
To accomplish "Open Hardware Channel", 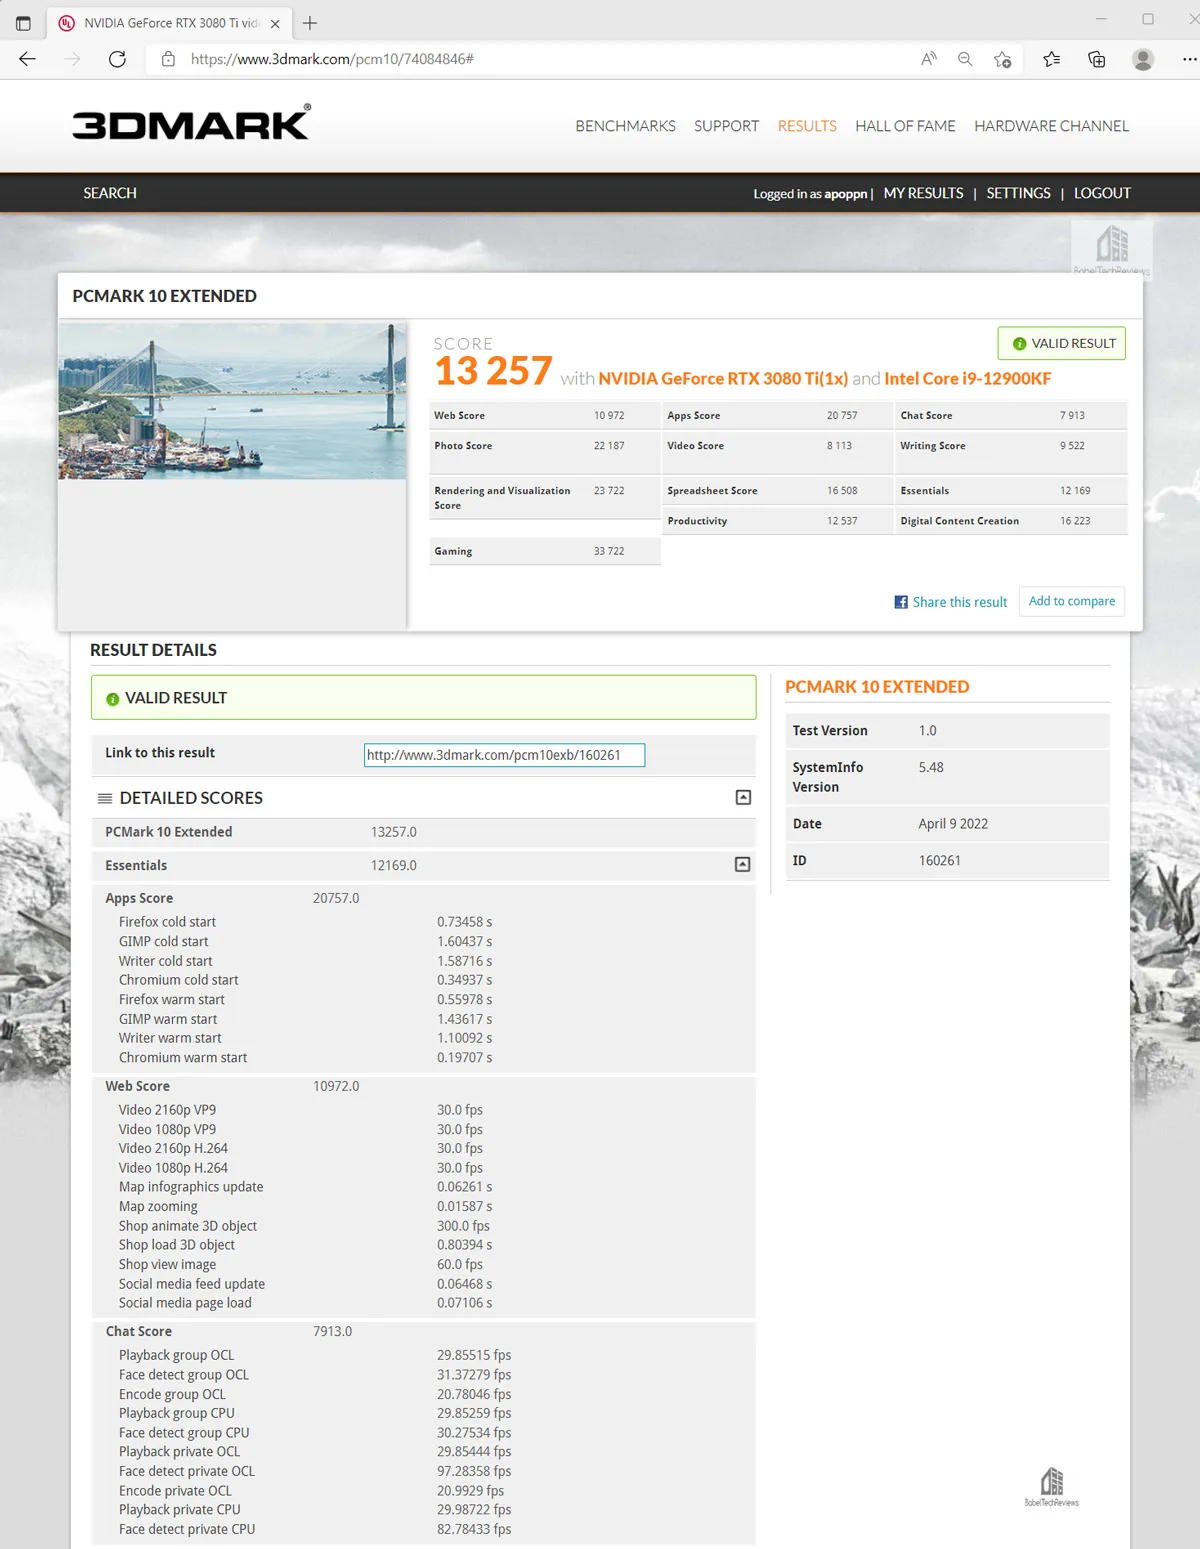I will 1051,126.
